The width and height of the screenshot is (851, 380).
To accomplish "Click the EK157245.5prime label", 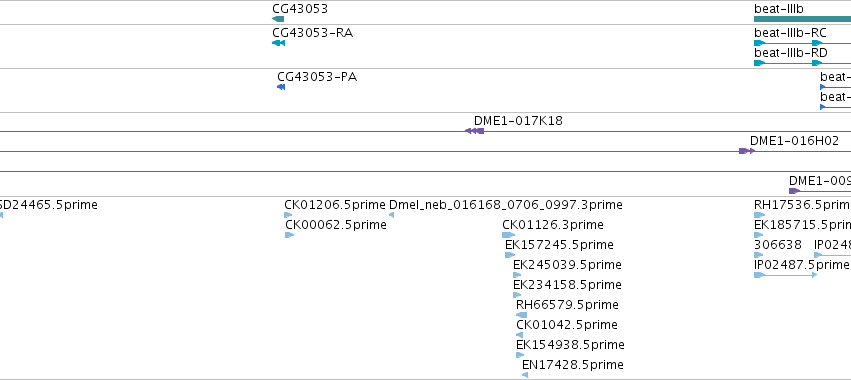I will coord(559,245).
